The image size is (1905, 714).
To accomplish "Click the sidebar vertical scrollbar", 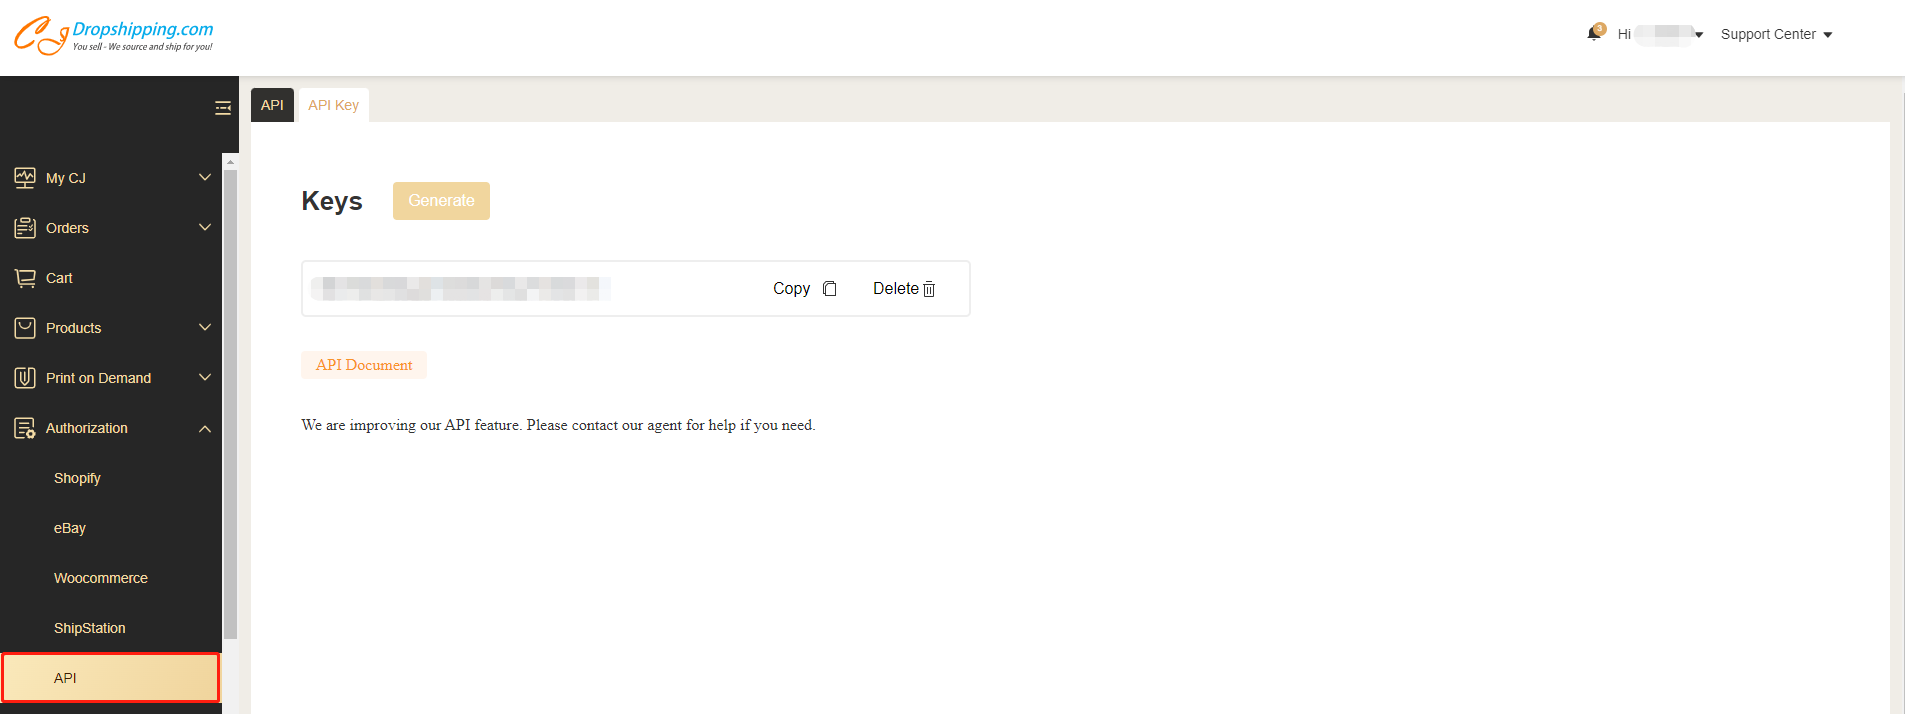I will pyautogui.click(x=230, y=400).
